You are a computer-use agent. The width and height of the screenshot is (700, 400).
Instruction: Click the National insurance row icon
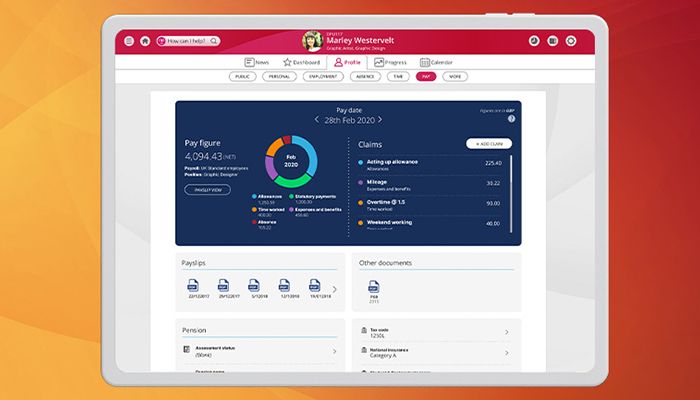pos(364,350)
